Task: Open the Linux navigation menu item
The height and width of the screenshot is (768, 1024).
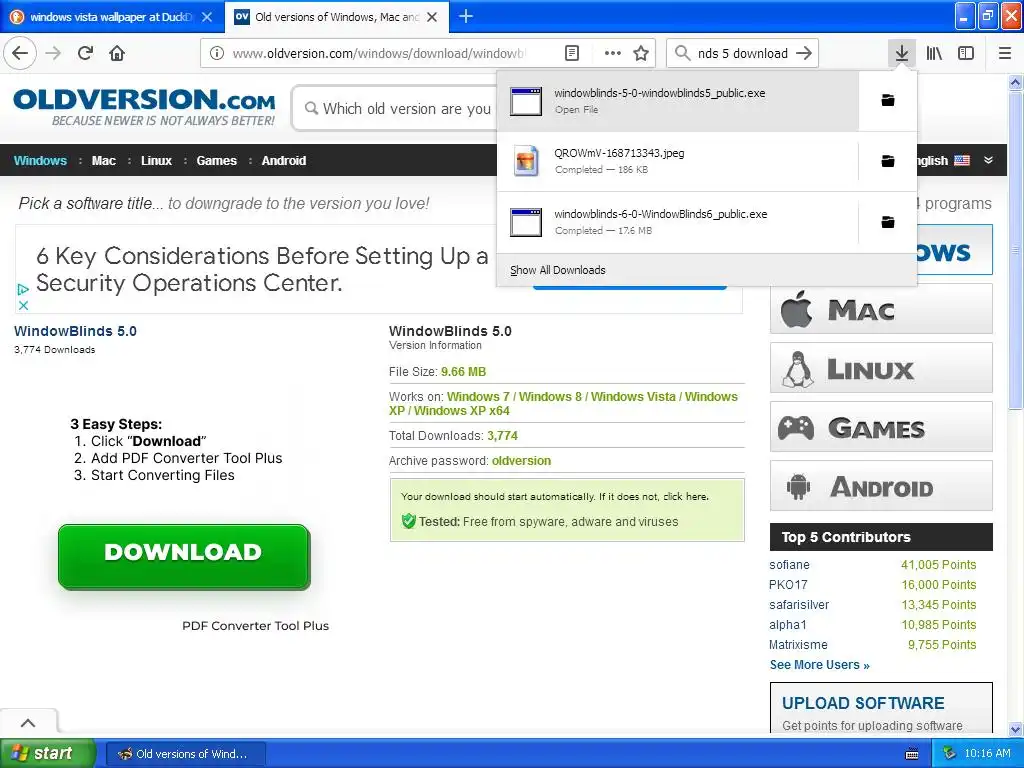Action: tap(156, 161)
